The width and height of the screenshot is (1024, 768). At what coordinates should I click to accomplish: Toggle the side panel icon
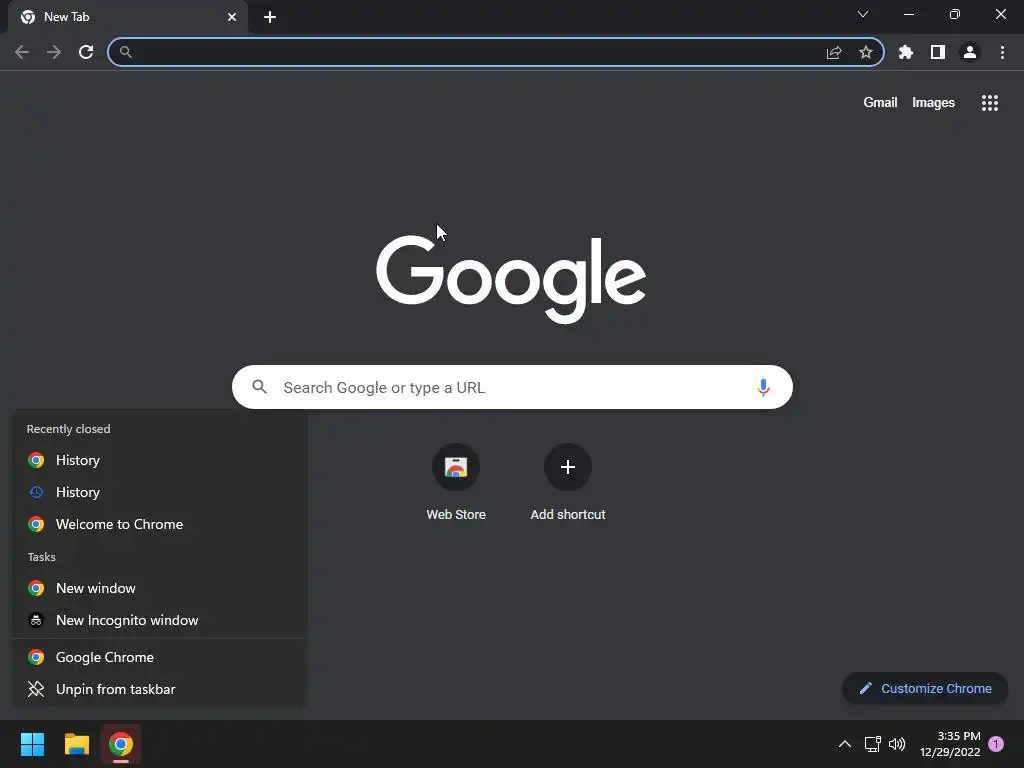[938, 52]
